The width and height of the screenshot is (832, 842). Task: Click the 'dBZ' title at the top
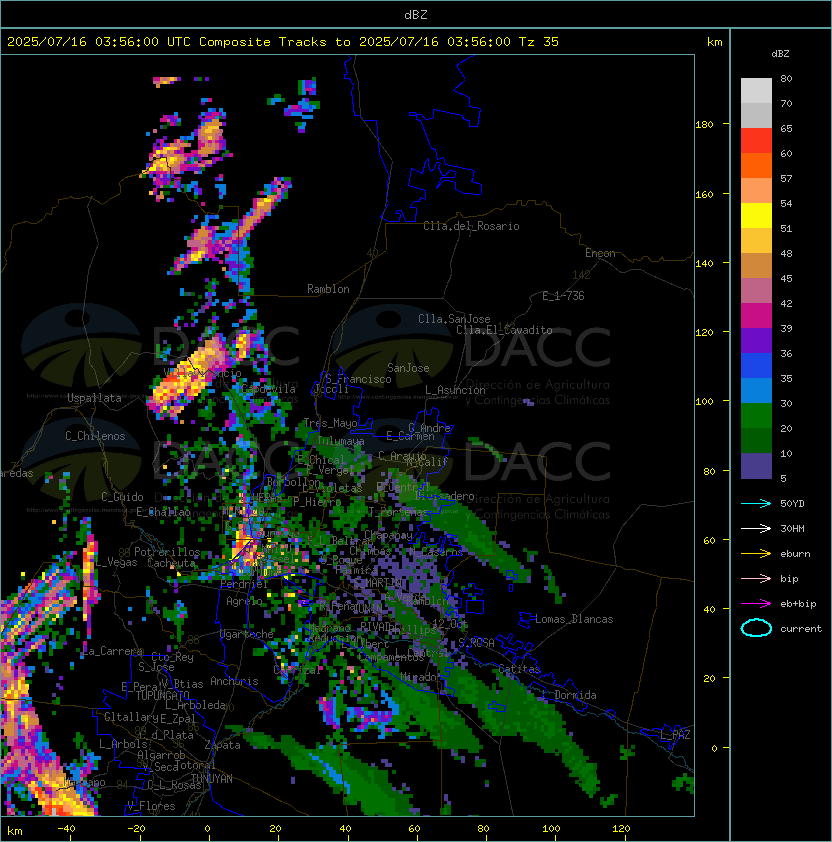[416, 14]
